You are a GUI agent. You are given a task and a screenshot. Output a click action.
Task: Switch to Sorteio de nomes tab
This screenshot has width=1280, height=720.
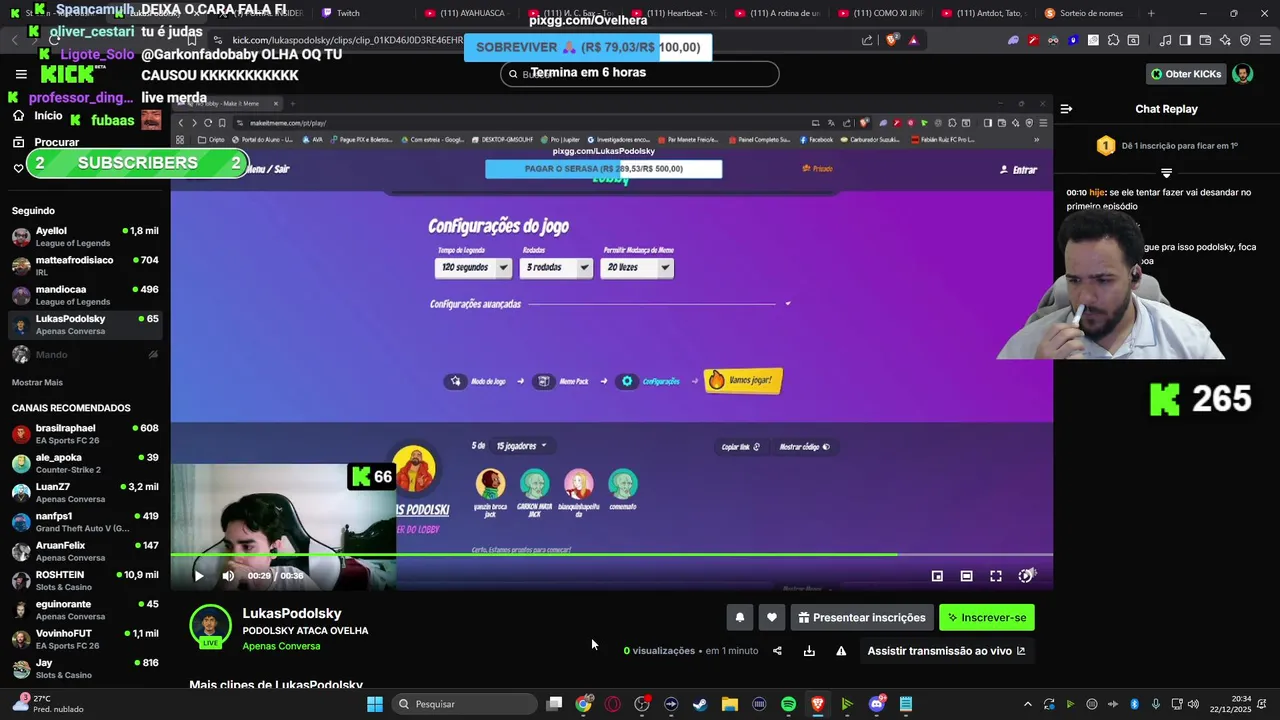pyautogui.click(x=1087, y=13)
